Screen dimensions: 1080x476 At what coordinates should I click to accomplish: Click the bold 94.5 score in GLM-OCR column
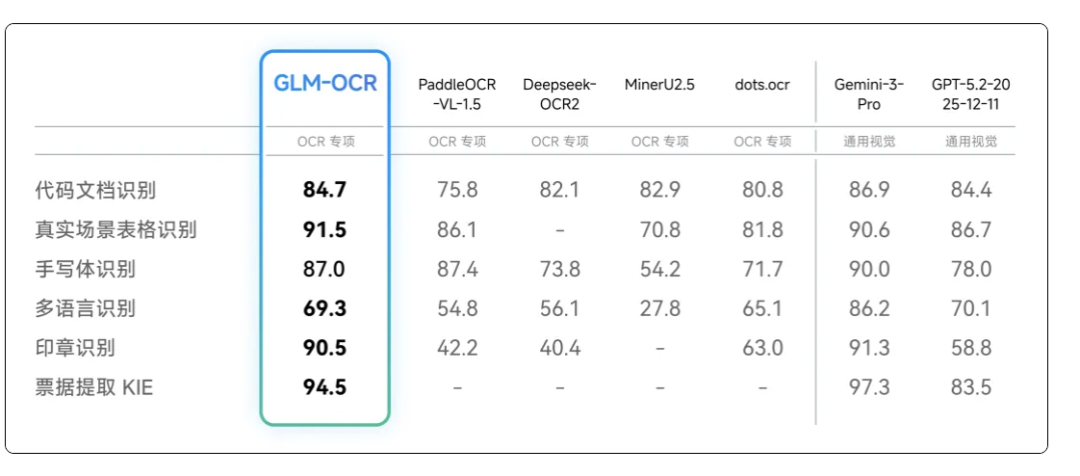[325, 388]
